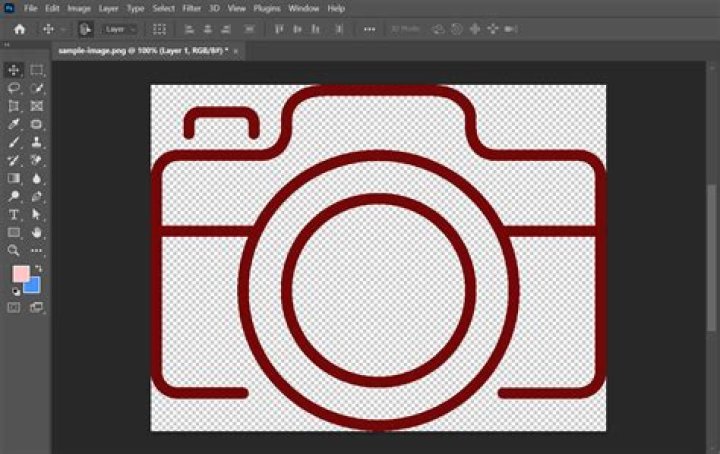Click the Move tool icon in options bar
The width and height of the screenshot is (720, 454).
pos(48,29)
